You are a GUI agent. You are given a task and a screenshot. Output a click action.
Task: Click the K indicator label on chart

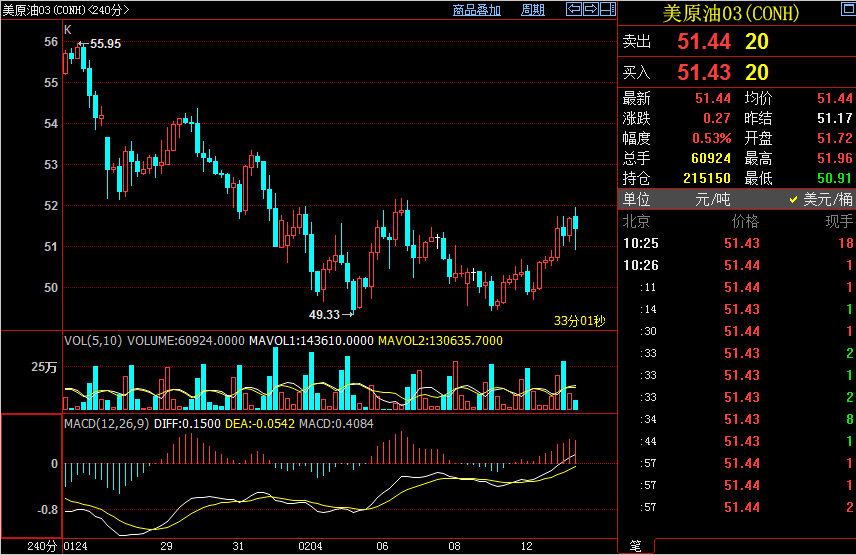point(67,30)
